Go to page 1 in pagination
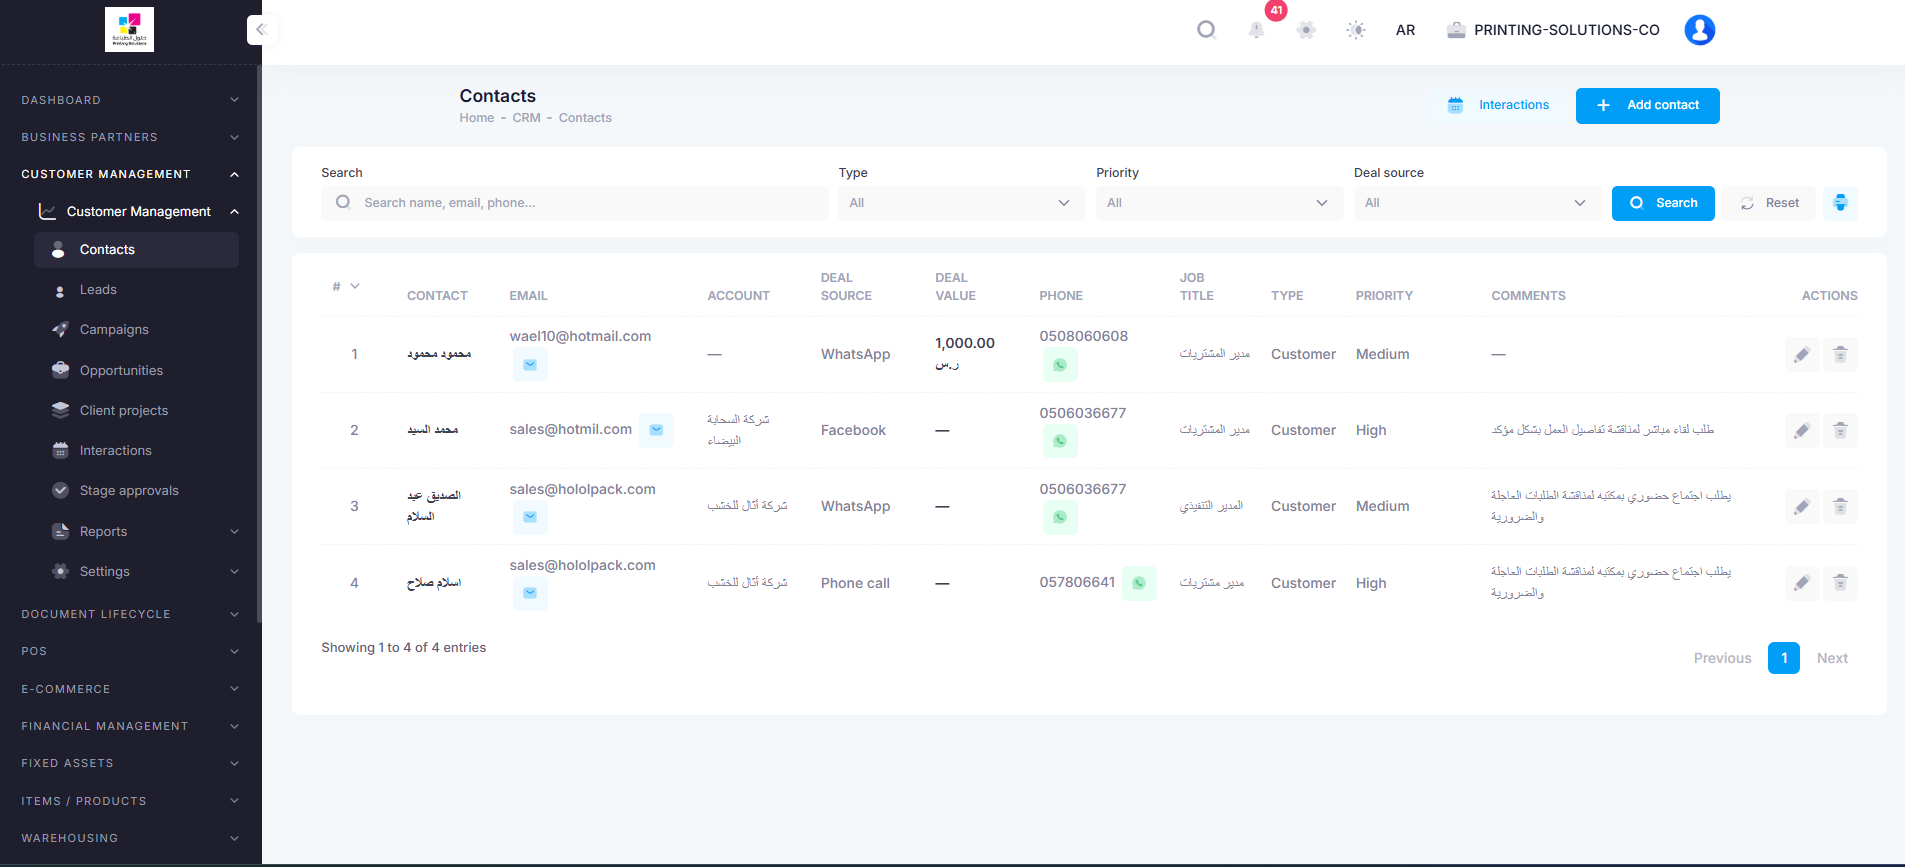The image size is (1905, 867). click(x=1783, y=658)
